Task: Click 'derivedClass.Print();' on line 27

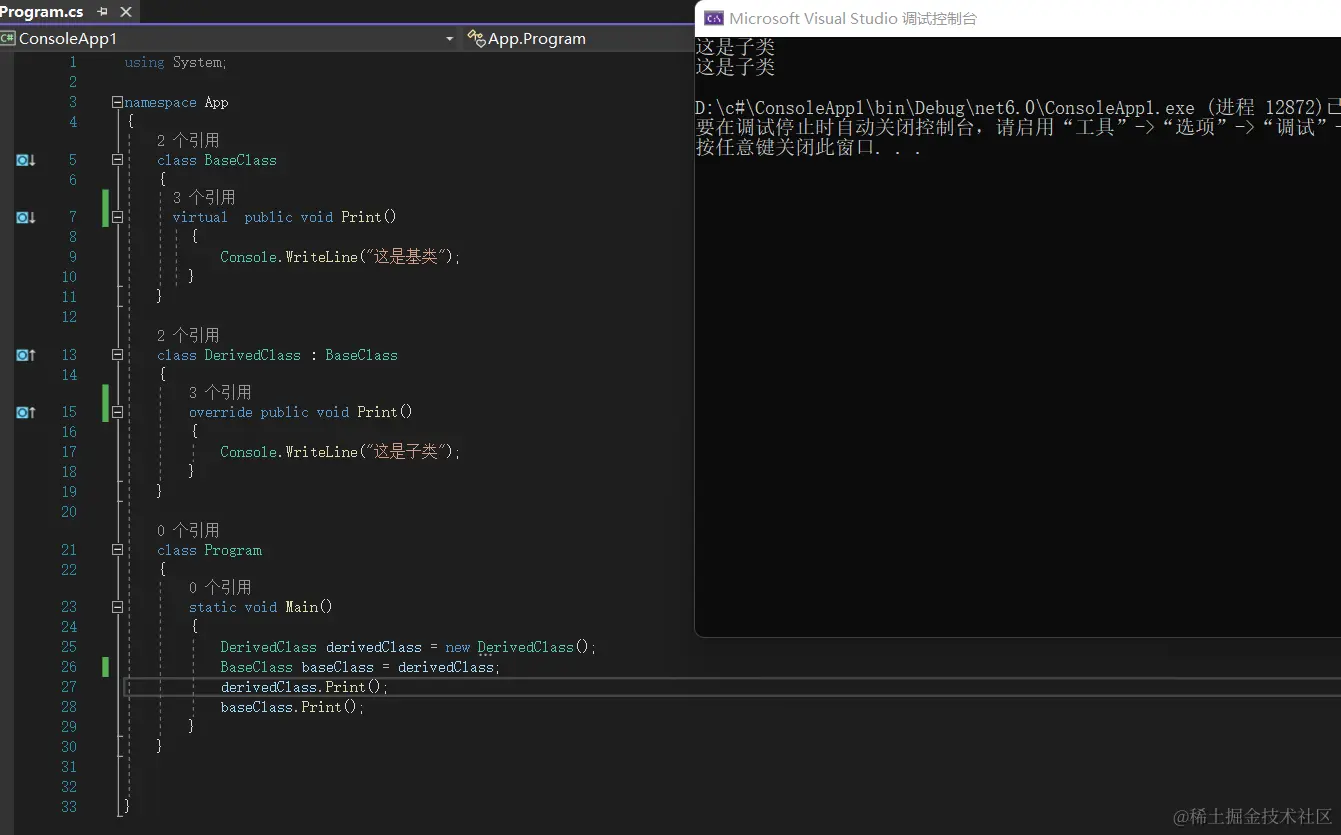Action: (x=304, y=687)
